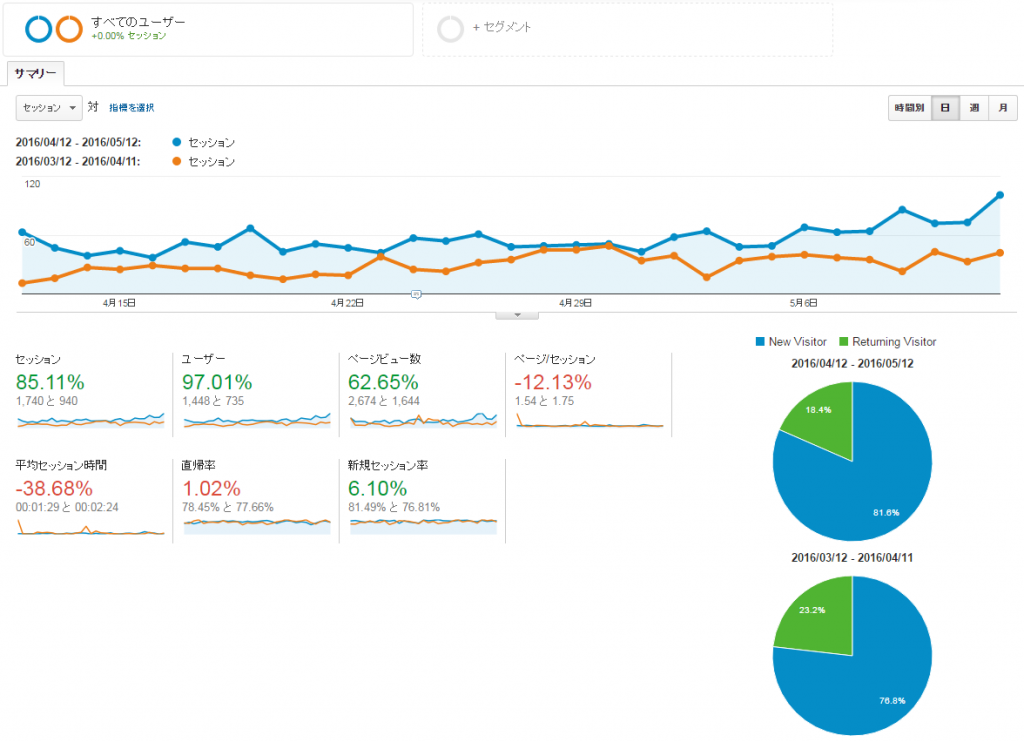This screenshot has height=742, width=1024.
Task: Switch the chart to 月 monthly view
Action: pyautogui.click(x=1003, y=108)
